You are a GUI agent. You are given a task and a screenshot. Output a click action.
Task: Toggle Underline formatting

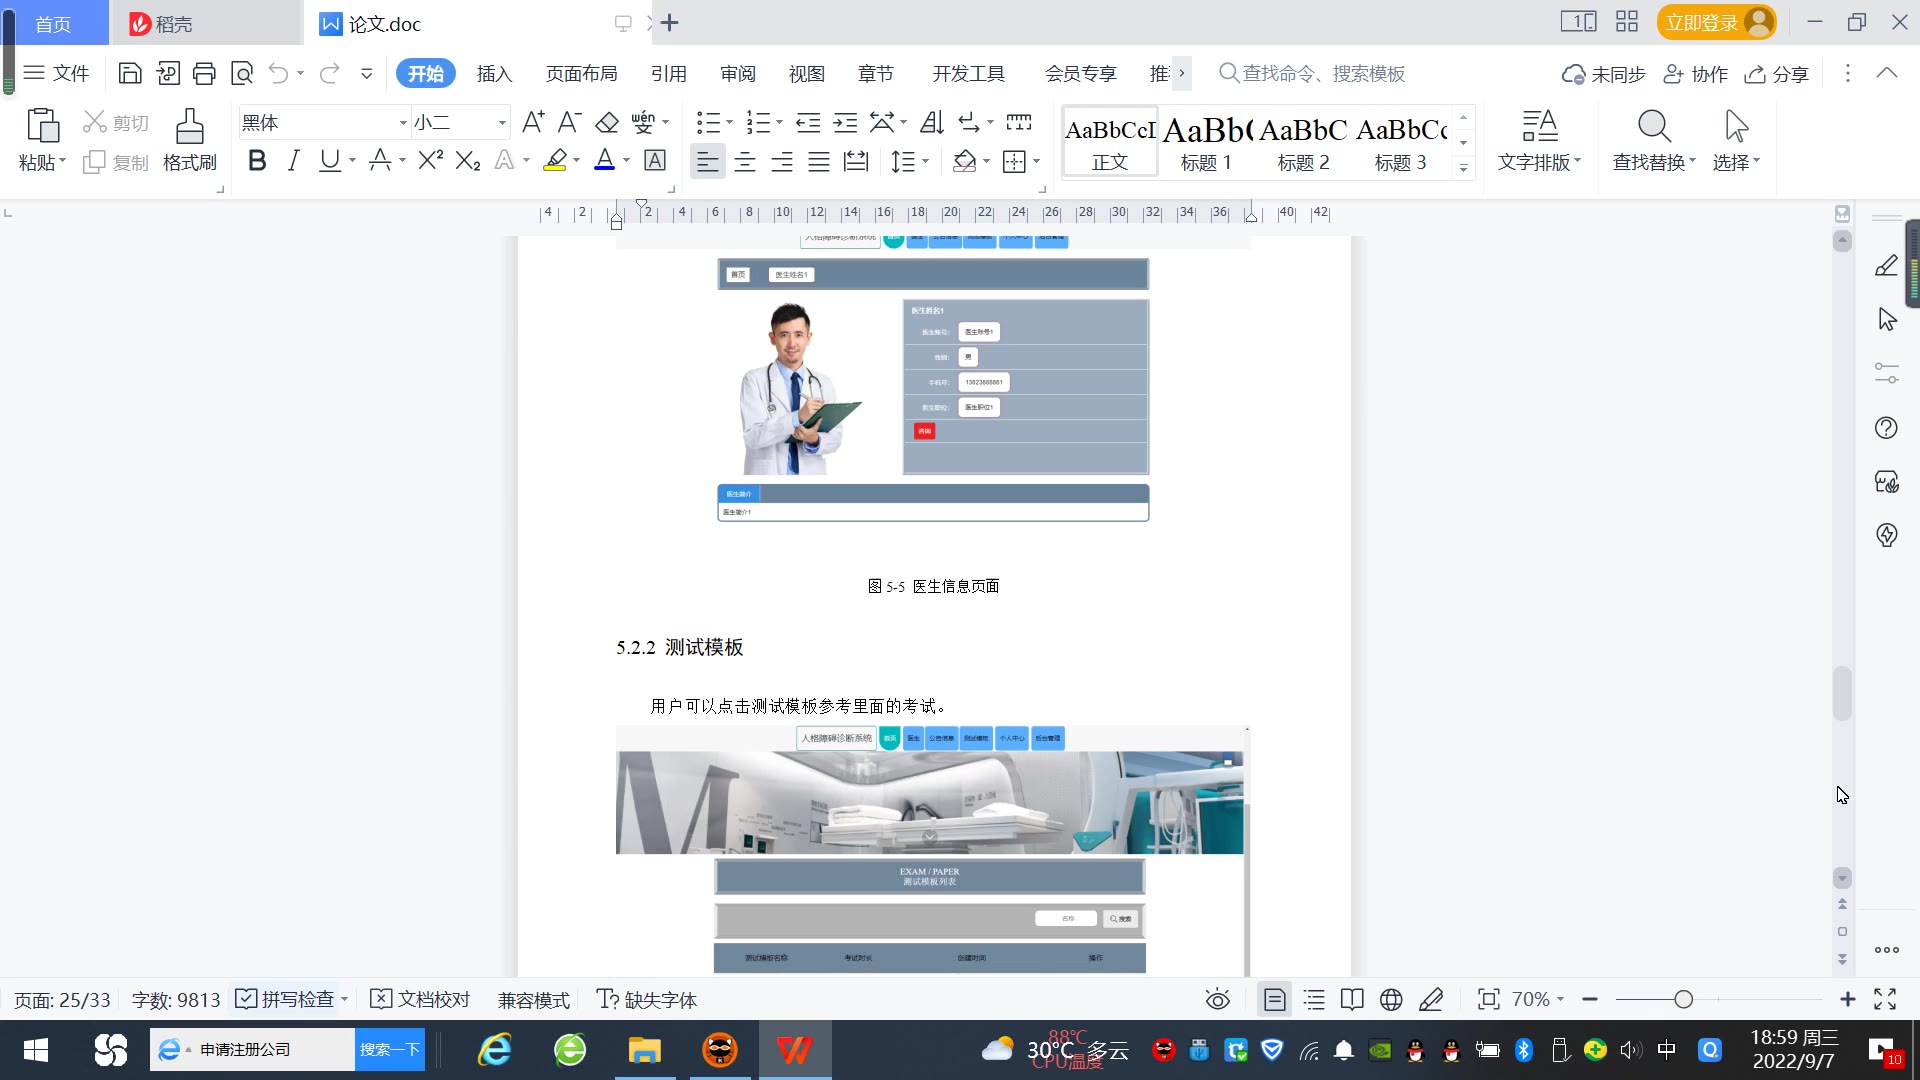point(329,160)
